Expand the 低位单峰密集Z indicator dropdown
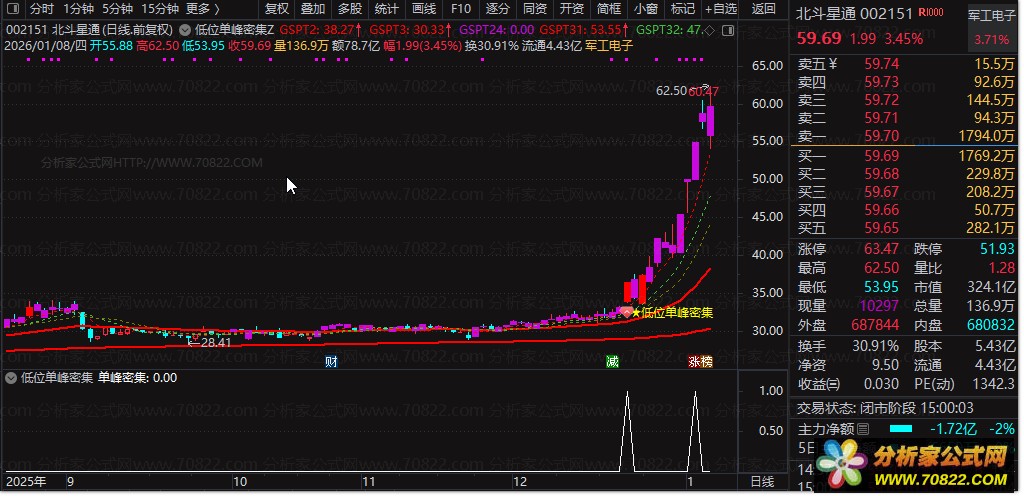The height and width of the screenshot is (496, 1024). point(185,29)
